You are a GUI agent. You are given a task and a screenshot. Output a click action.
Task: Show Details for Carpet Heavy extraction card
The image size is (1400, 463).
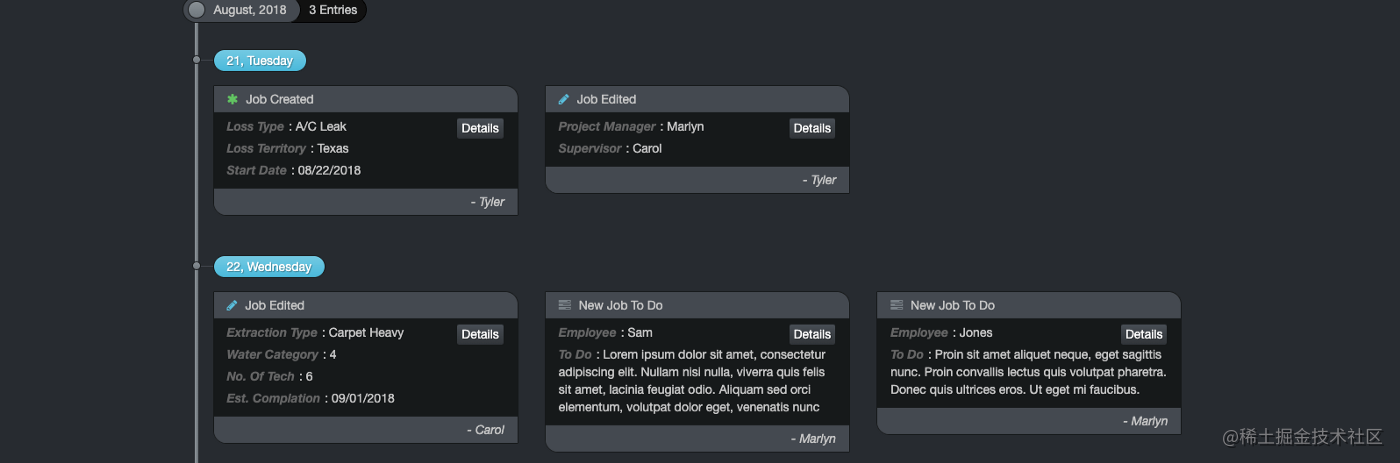click(480, 334)
